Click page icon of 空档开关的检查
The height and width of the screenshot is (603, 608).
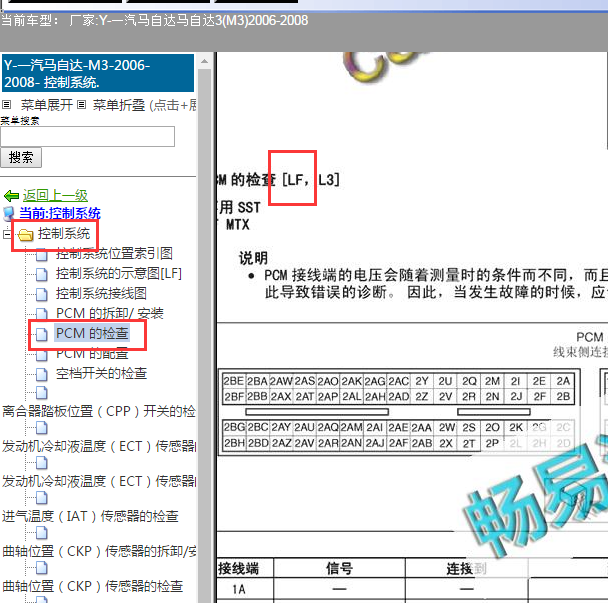click(x=42, y=375)
